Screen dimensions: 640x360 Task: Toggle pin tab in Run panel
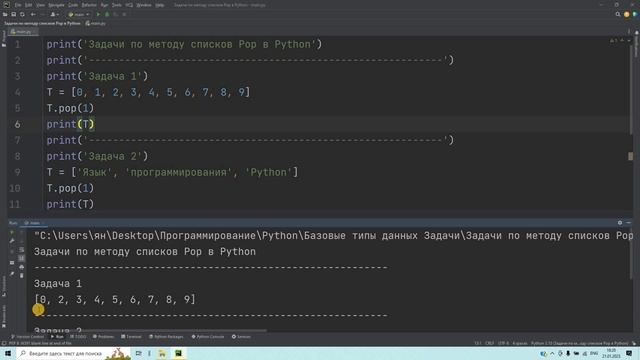pos(12,274)
